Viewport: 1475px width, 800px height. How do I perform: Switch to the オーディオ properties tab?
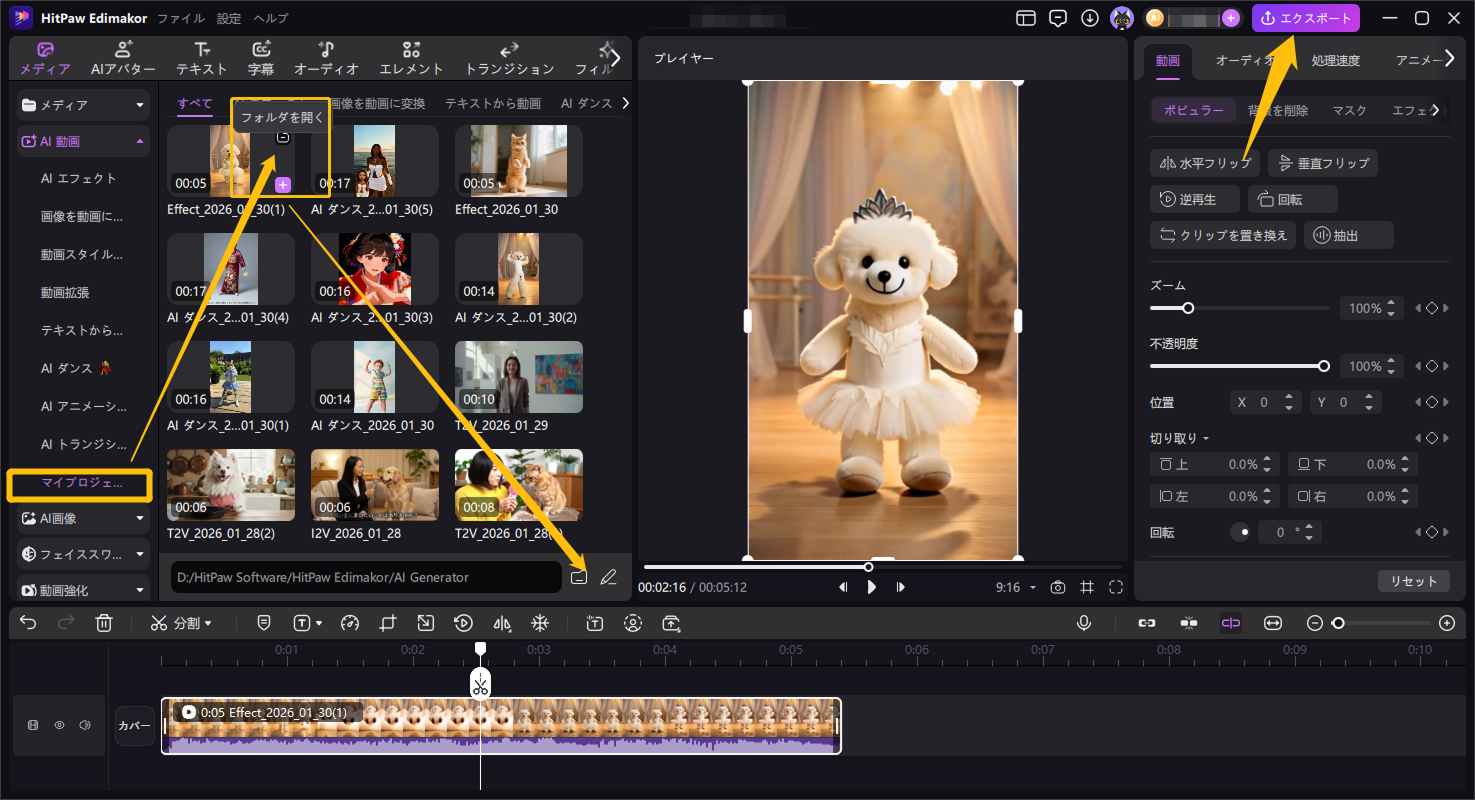click(x=1247, y=60)
